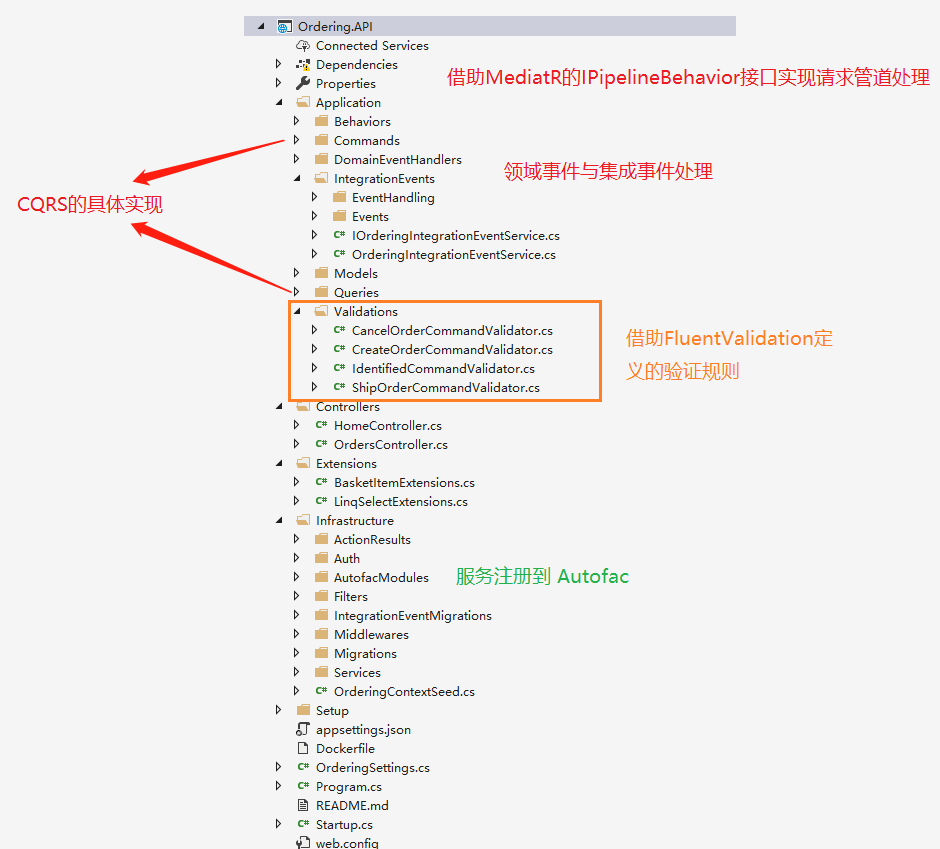The height and width of the screenshot is (849, 940).
Task: Select OrdersController.cs in the tree
Action: click(390, 445)
